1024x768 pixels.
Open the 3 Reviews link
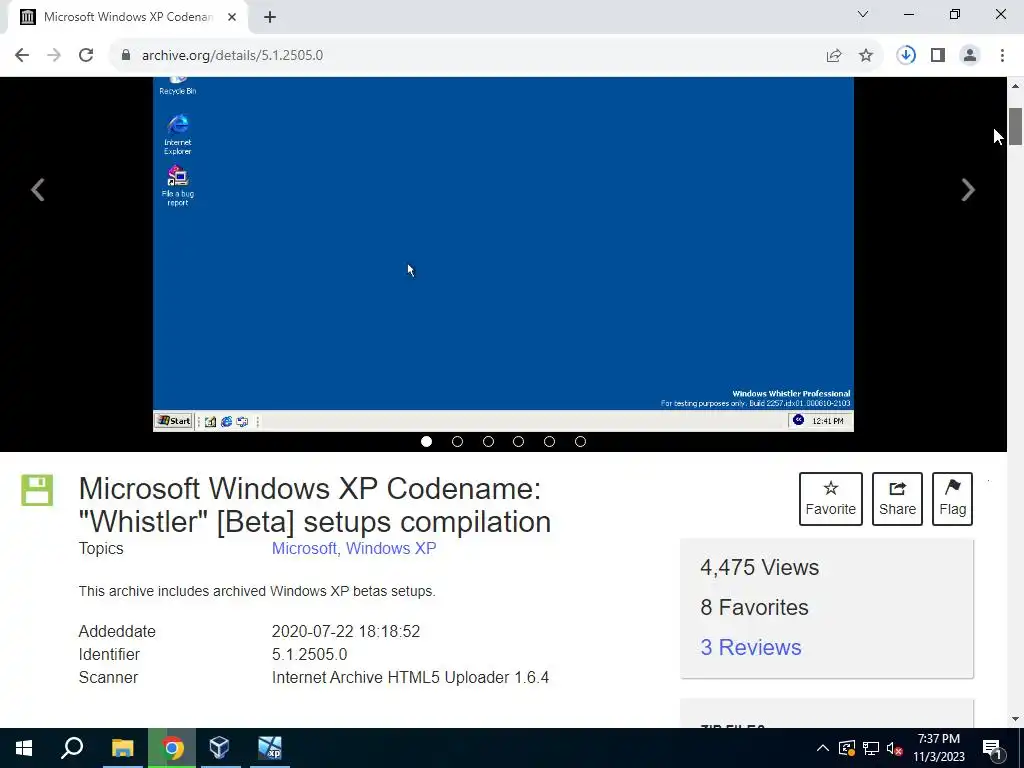tap(750, 647)
